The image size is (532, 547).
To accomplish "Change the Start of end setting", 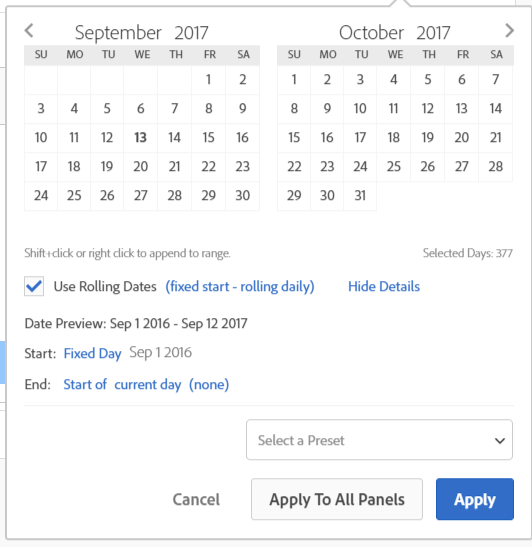I will (85, 384).
